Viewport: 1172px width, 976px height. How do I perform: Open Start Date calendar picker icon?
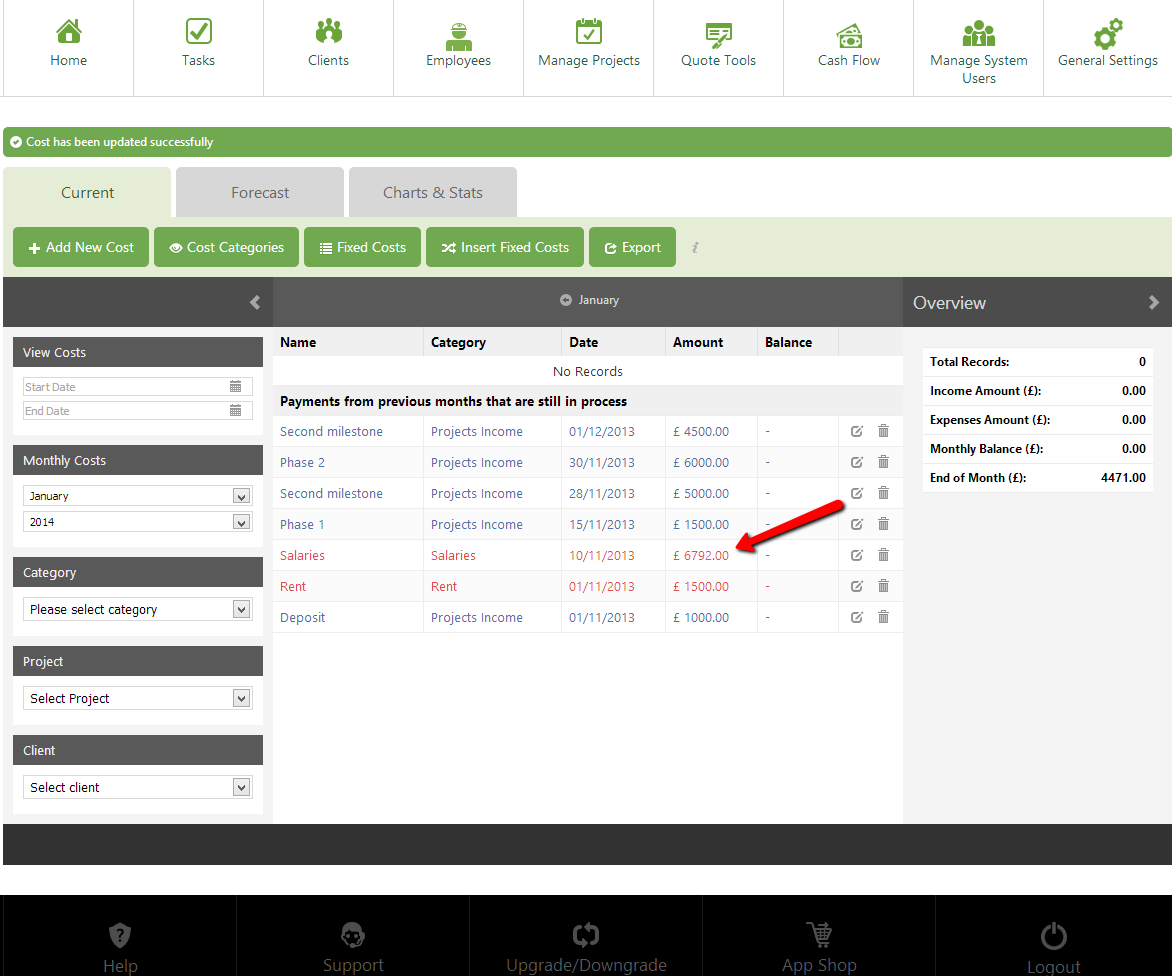(235, 386)
